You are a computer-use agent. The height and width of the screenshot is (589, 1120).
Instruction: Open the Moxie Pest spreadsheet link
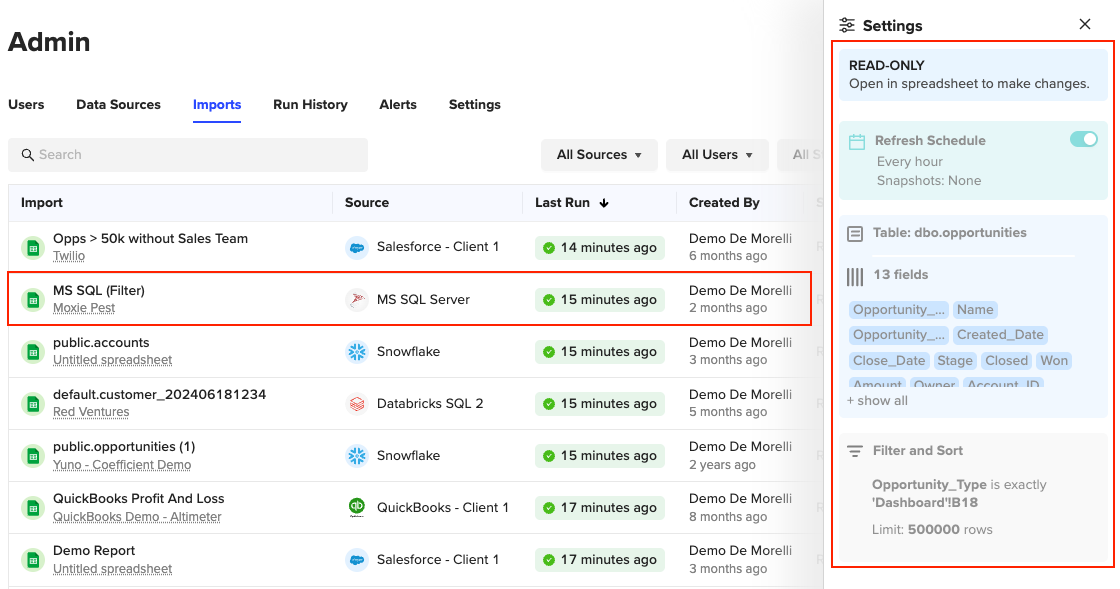pos(84,308)
